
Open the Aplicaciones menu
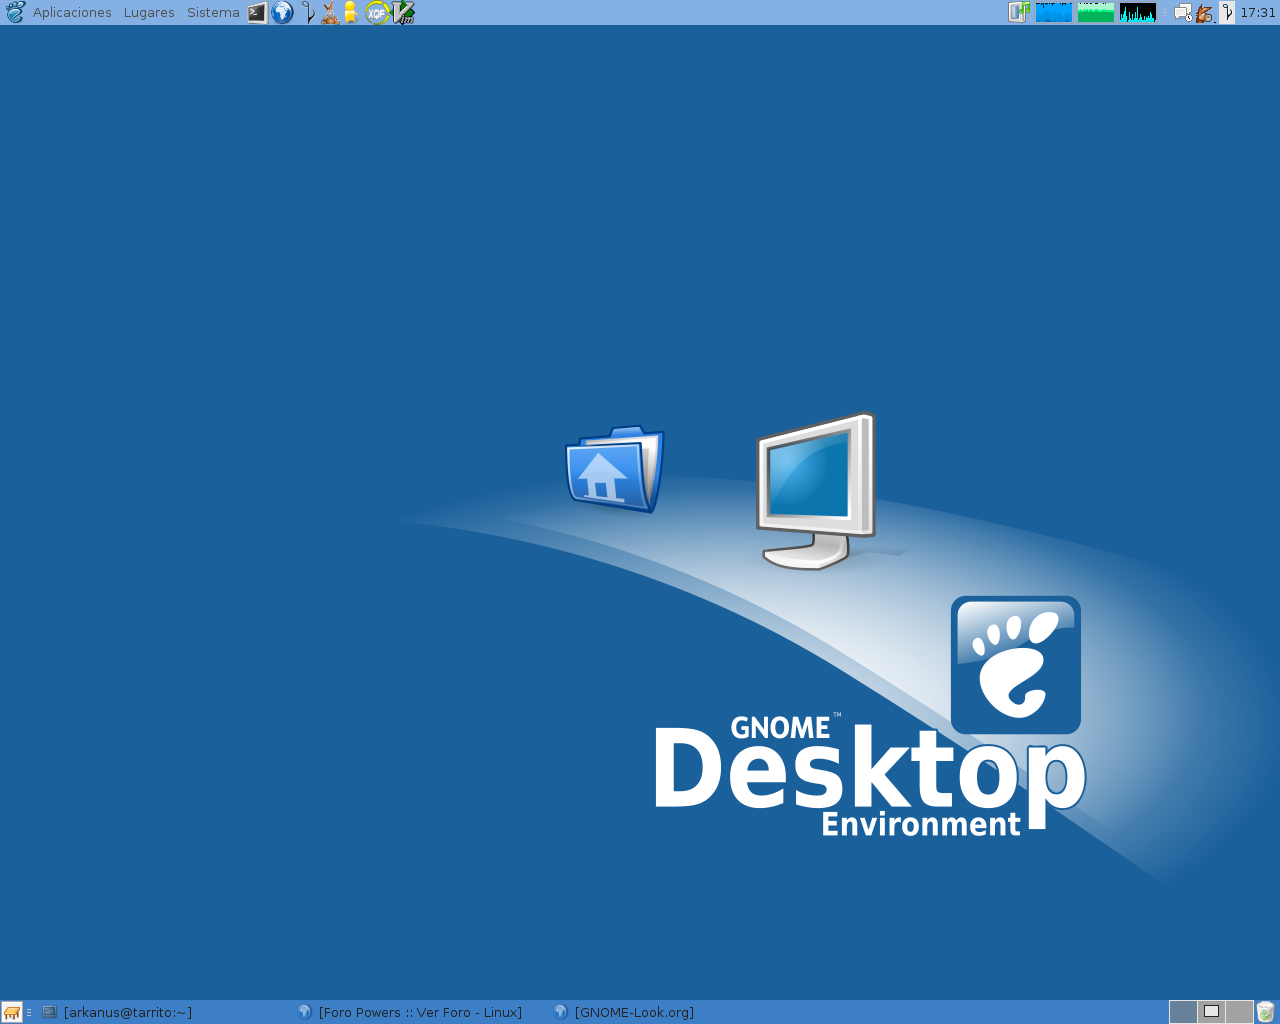point(72,12)
